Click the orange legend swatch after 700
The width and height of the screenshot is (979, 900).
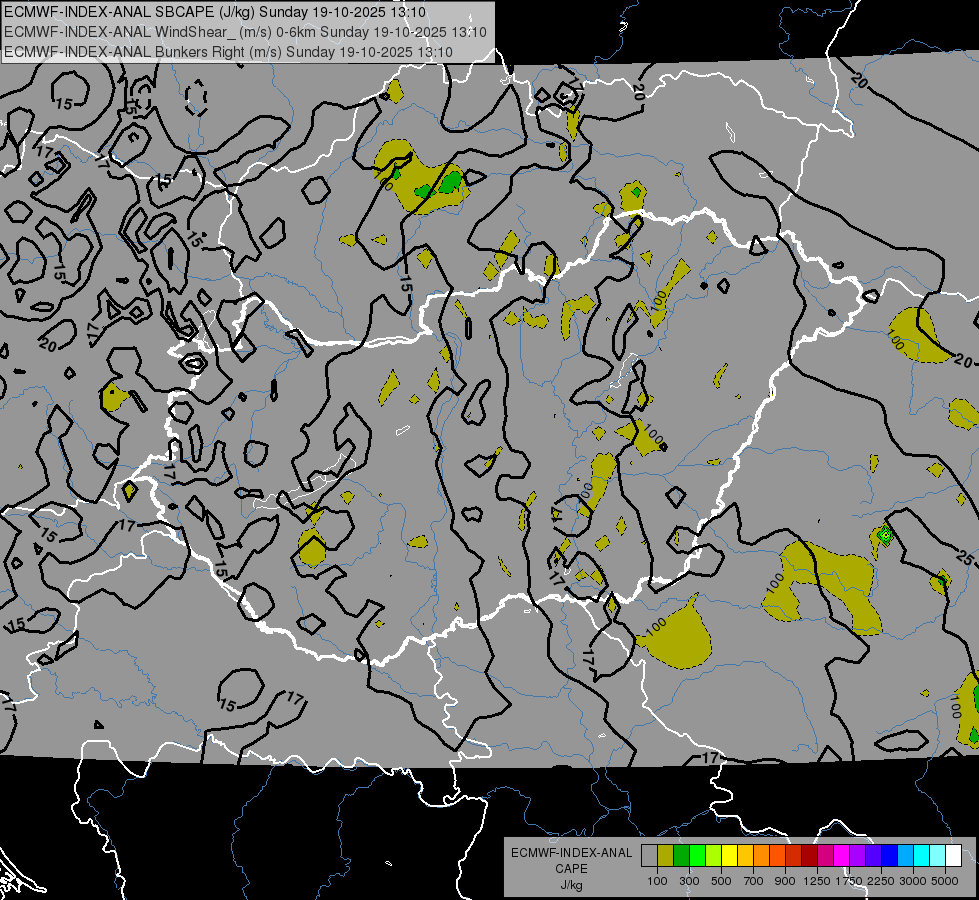click(761, 856)
